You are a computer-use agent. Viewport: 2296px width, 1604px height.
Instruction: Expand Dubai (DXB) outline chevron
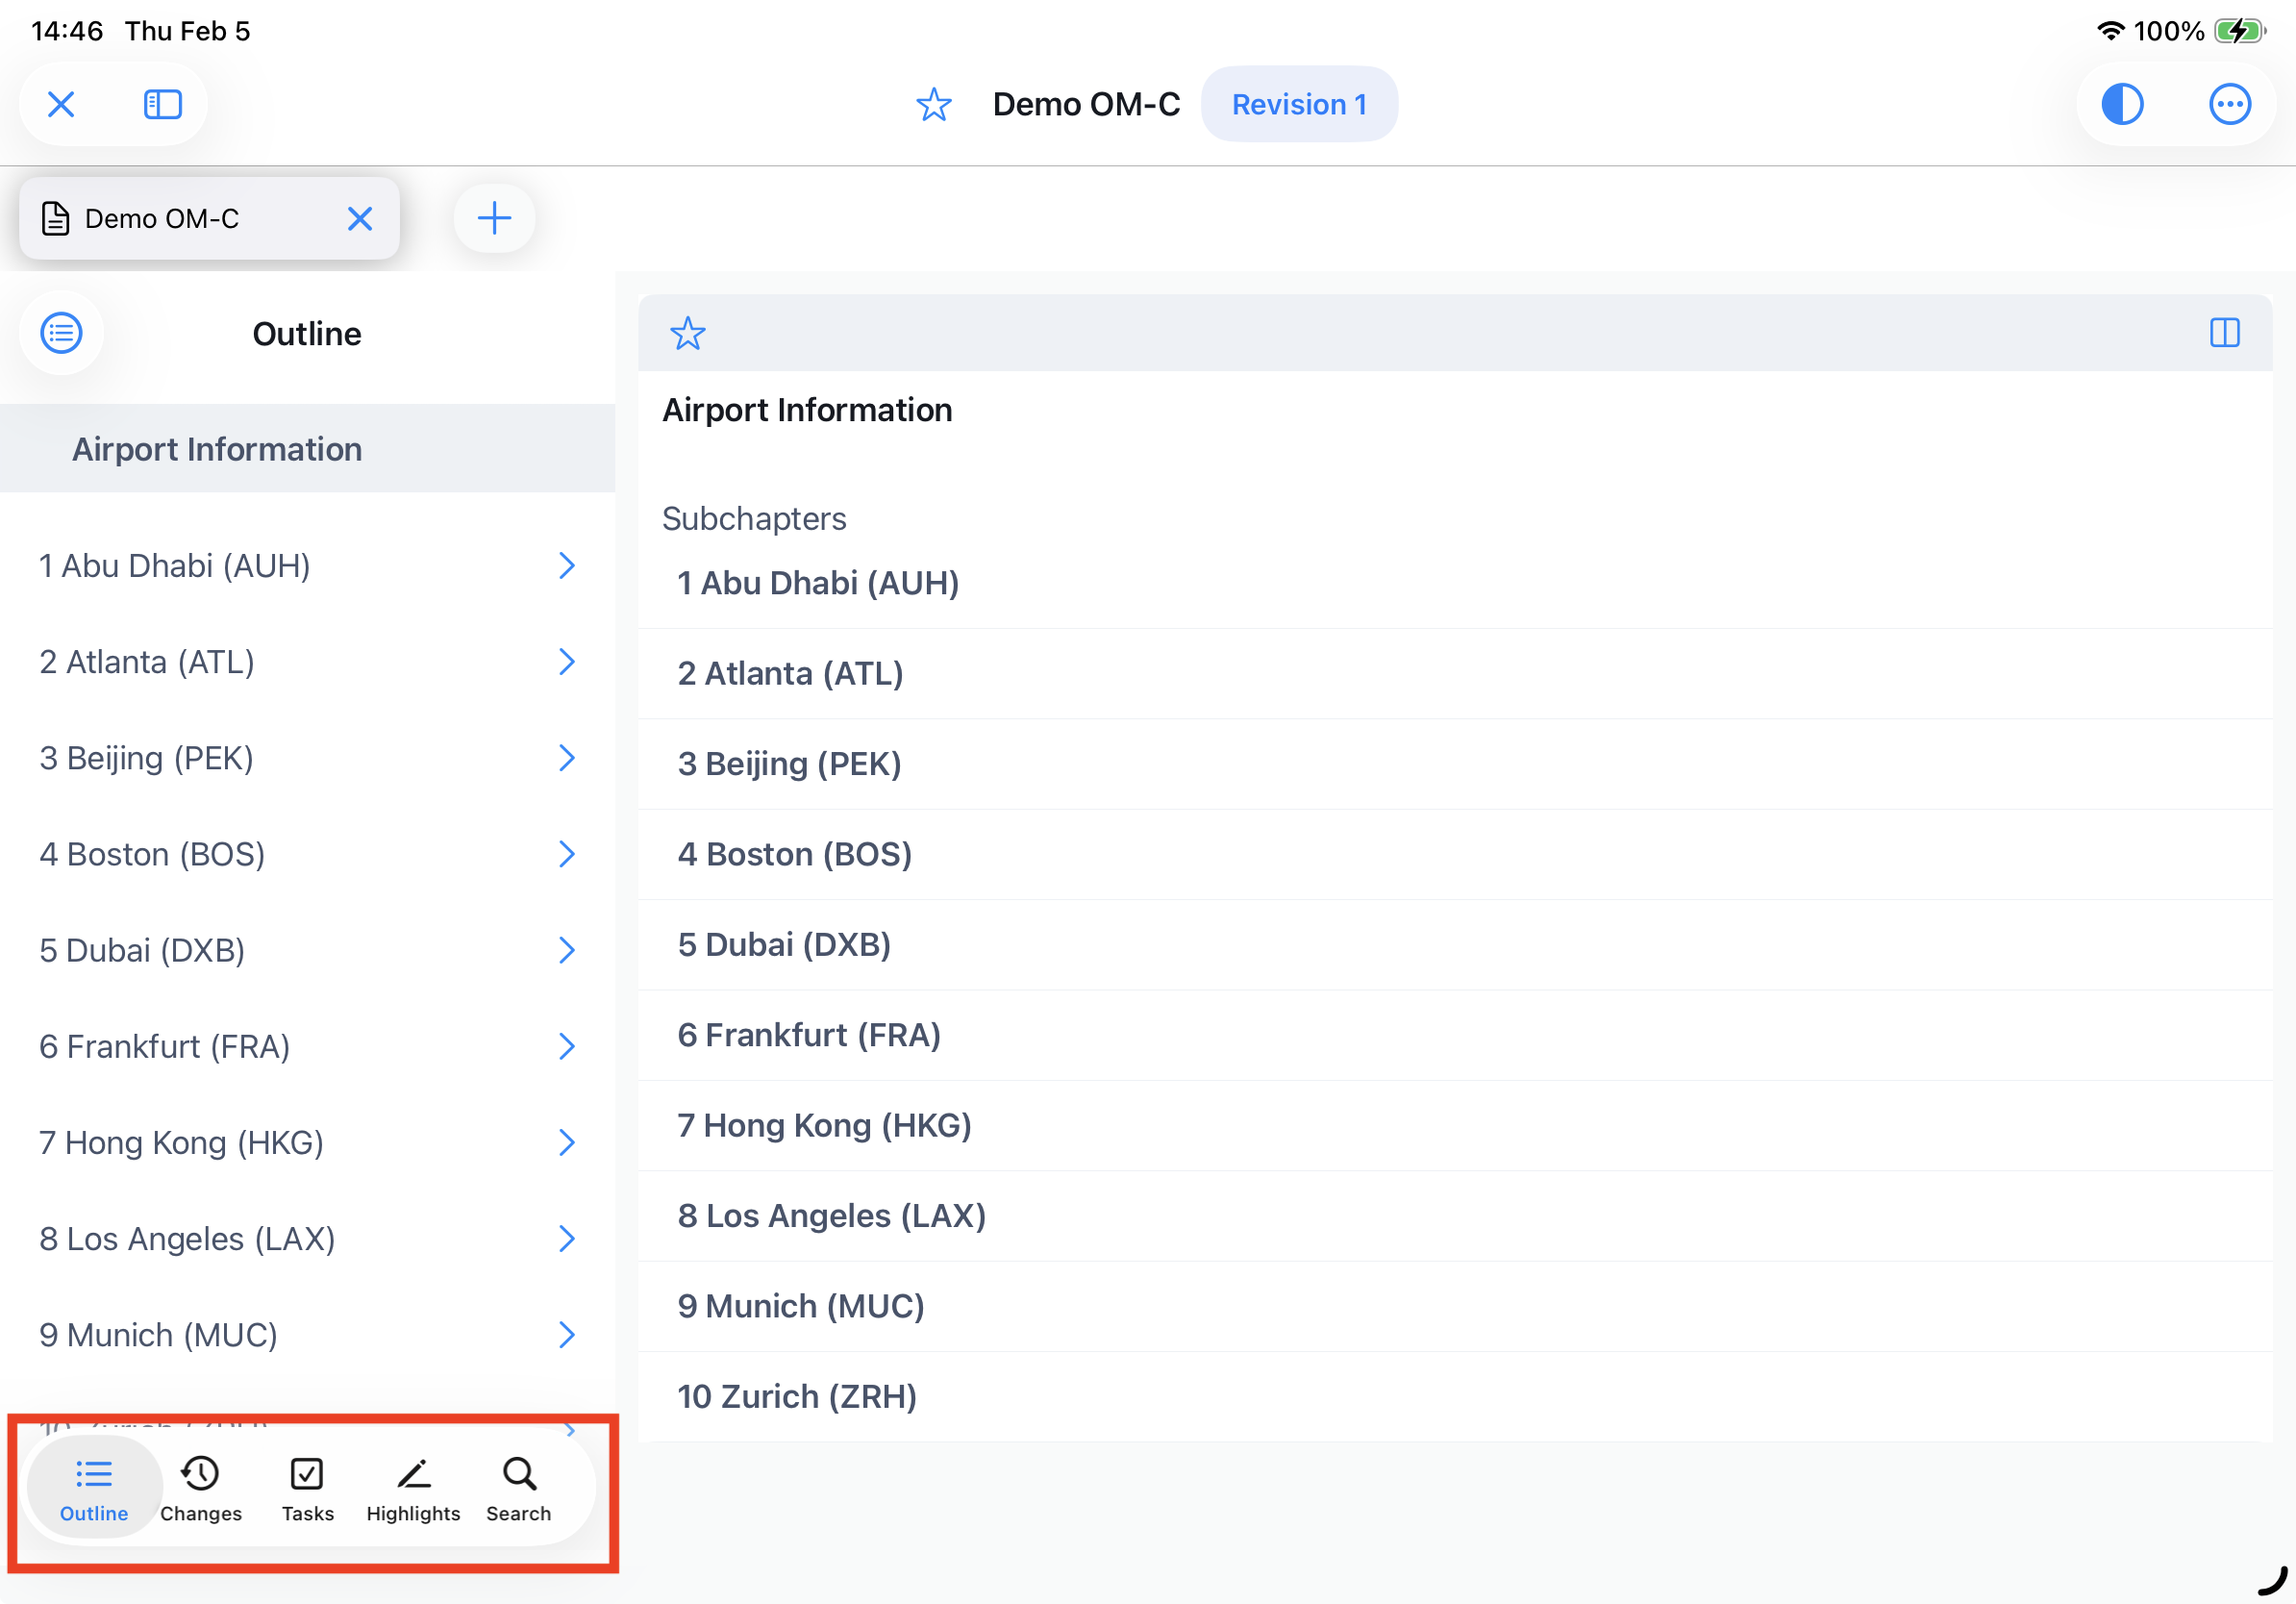pyautogui.click(x=566, y=950)
